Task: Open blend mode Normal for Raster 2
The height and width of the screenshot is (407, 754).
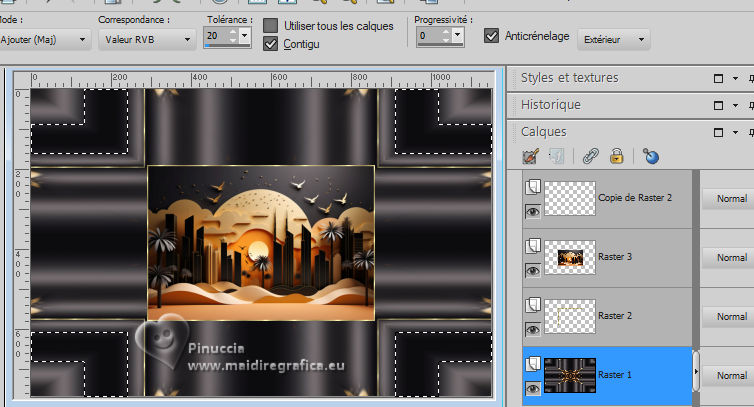Action: point(728,317)
